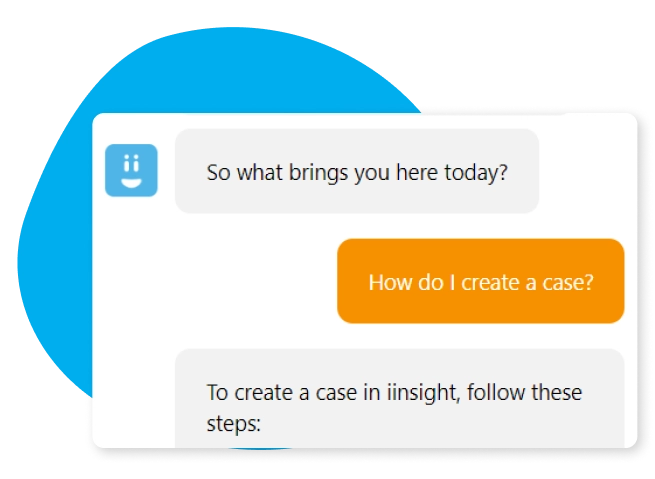
Task: Click white space right of the greeting bubble
Action: click(585, 171)
